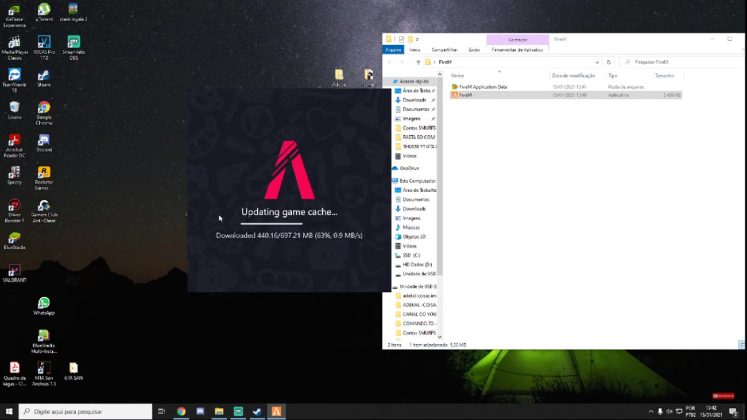Open the Driver Booster 7 shortcut
Image resolution: width=747 pixels, height=420 pixels.
14,210
